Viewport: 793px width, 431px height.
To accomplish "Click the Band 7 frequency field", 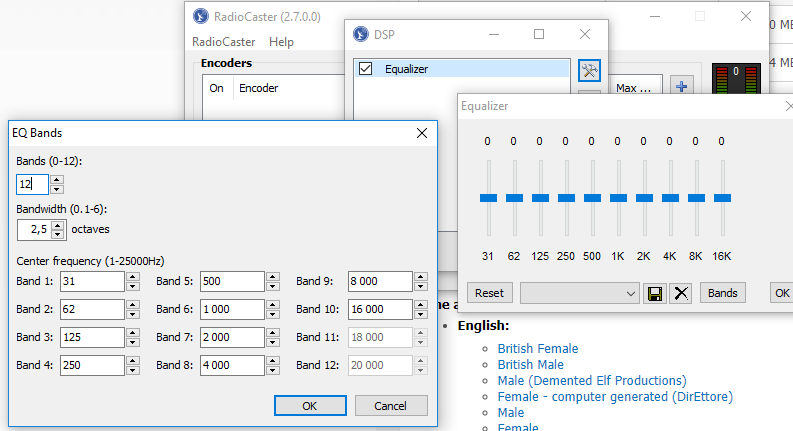I will pyautogui.click(x=232, y=337).
